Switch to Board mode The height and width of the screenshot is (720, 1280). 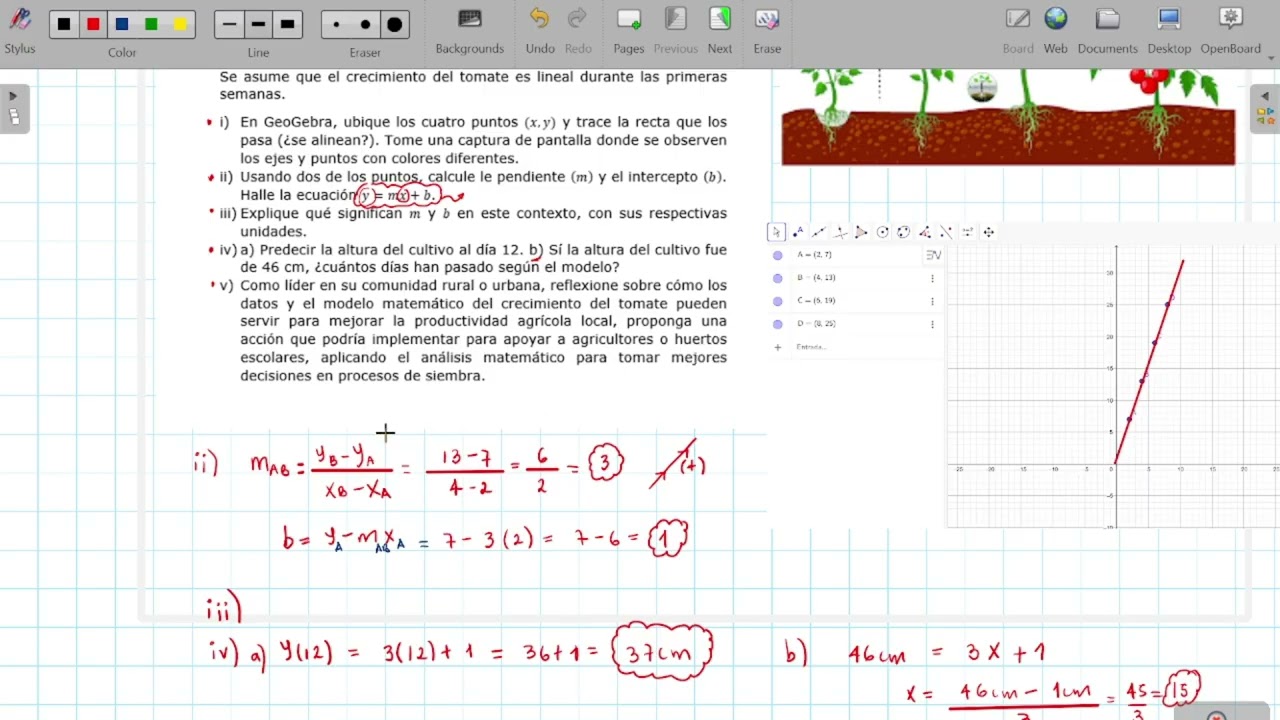[x=1018, y=30]
